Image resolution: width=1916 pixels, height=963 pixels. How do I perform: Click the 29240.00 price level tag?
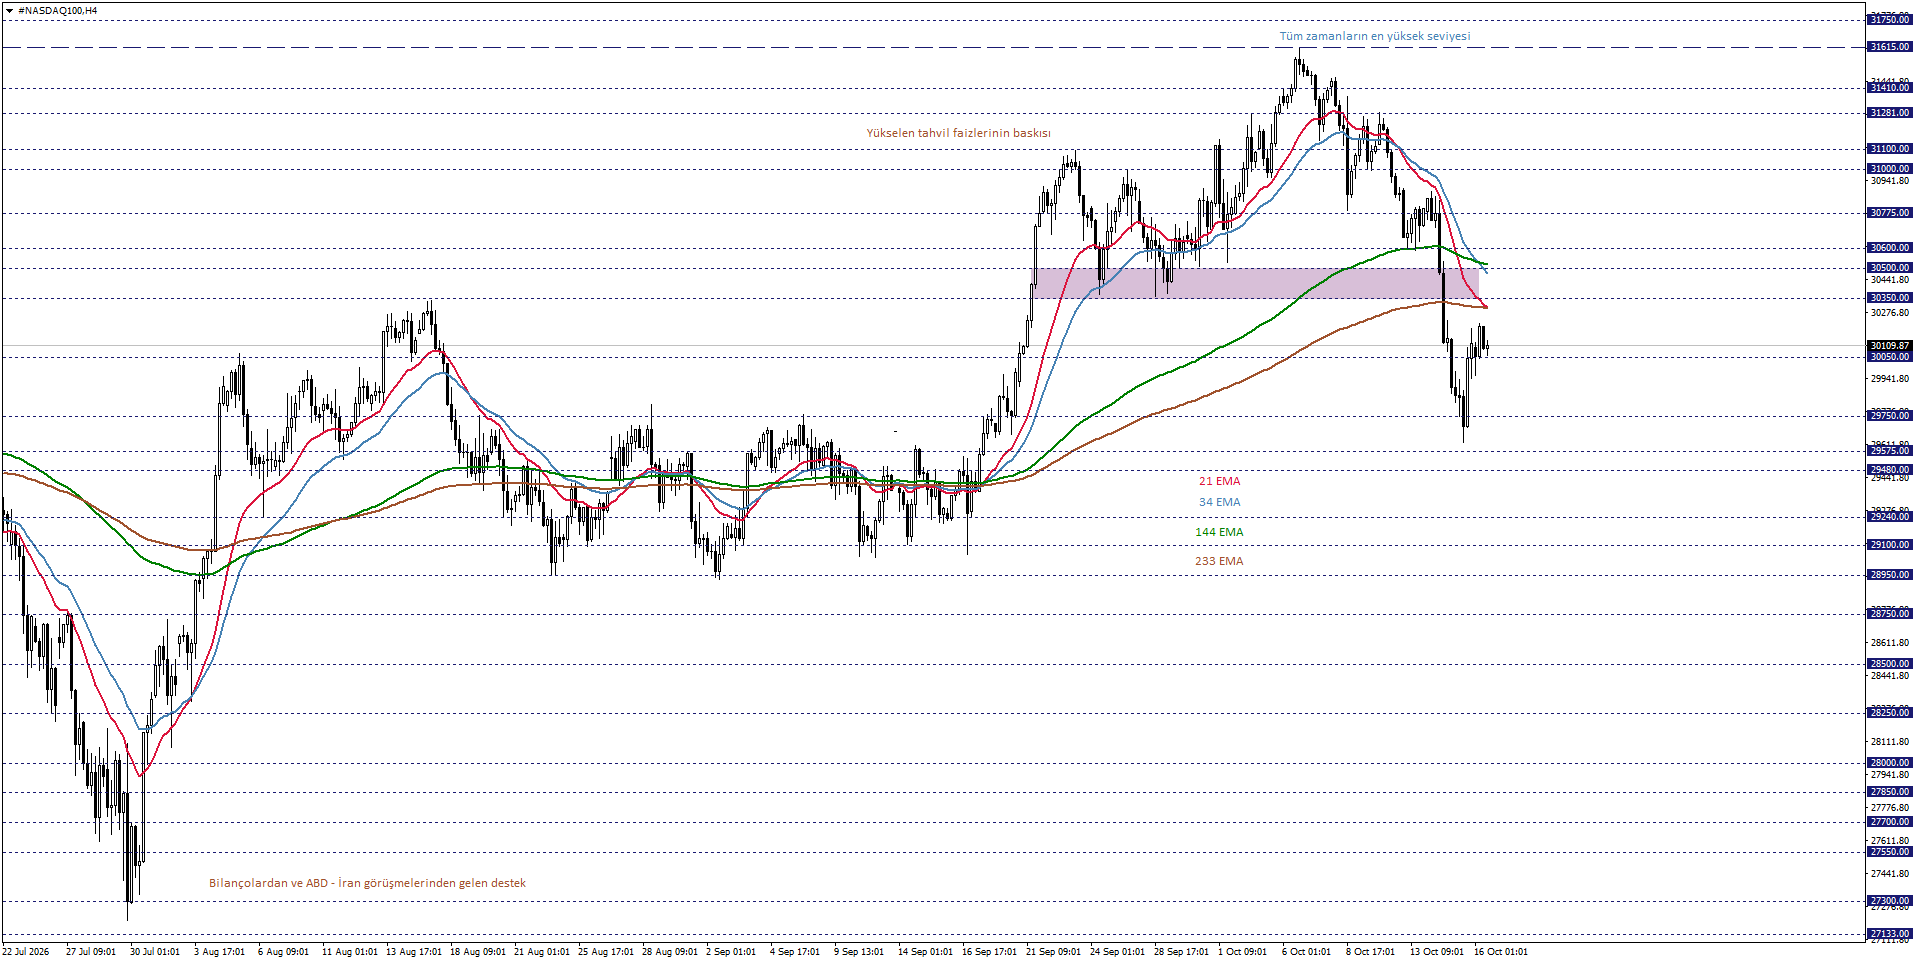point(1889,517)
